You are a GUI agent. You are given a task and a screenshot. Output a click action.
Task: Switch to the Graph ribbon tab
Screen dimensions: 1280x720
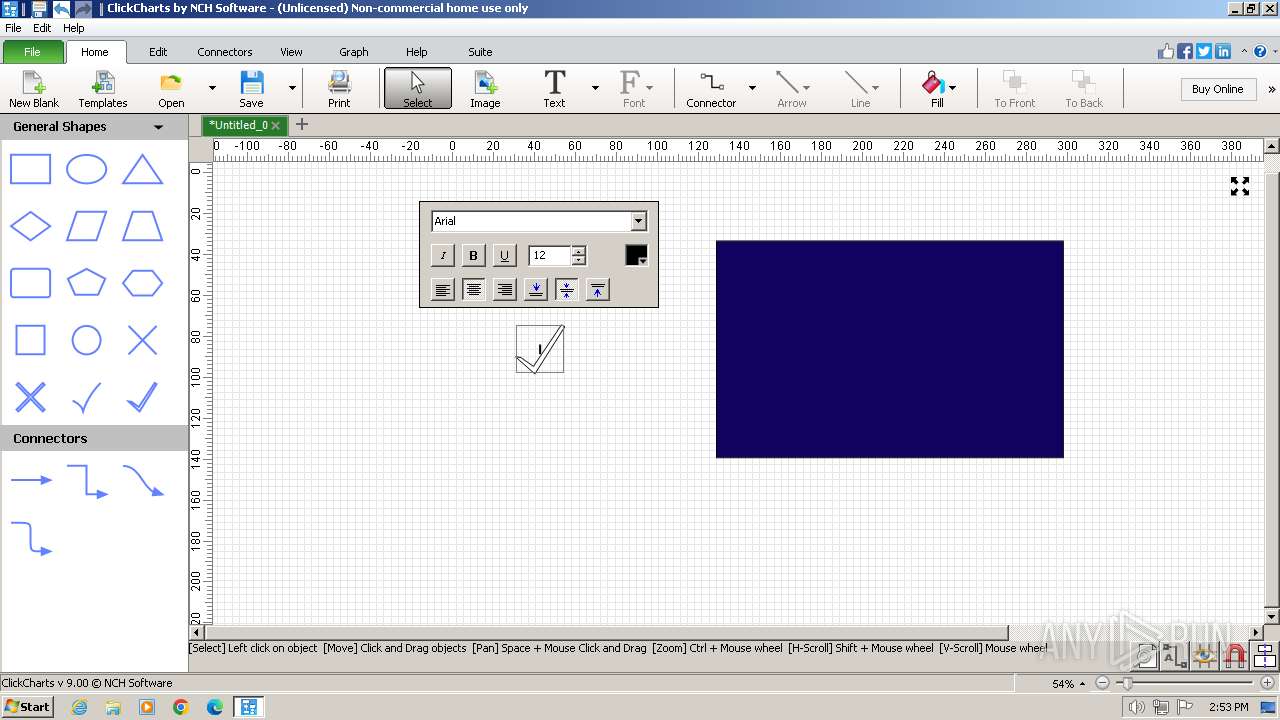pyautogui.click(x=354, y=52)
